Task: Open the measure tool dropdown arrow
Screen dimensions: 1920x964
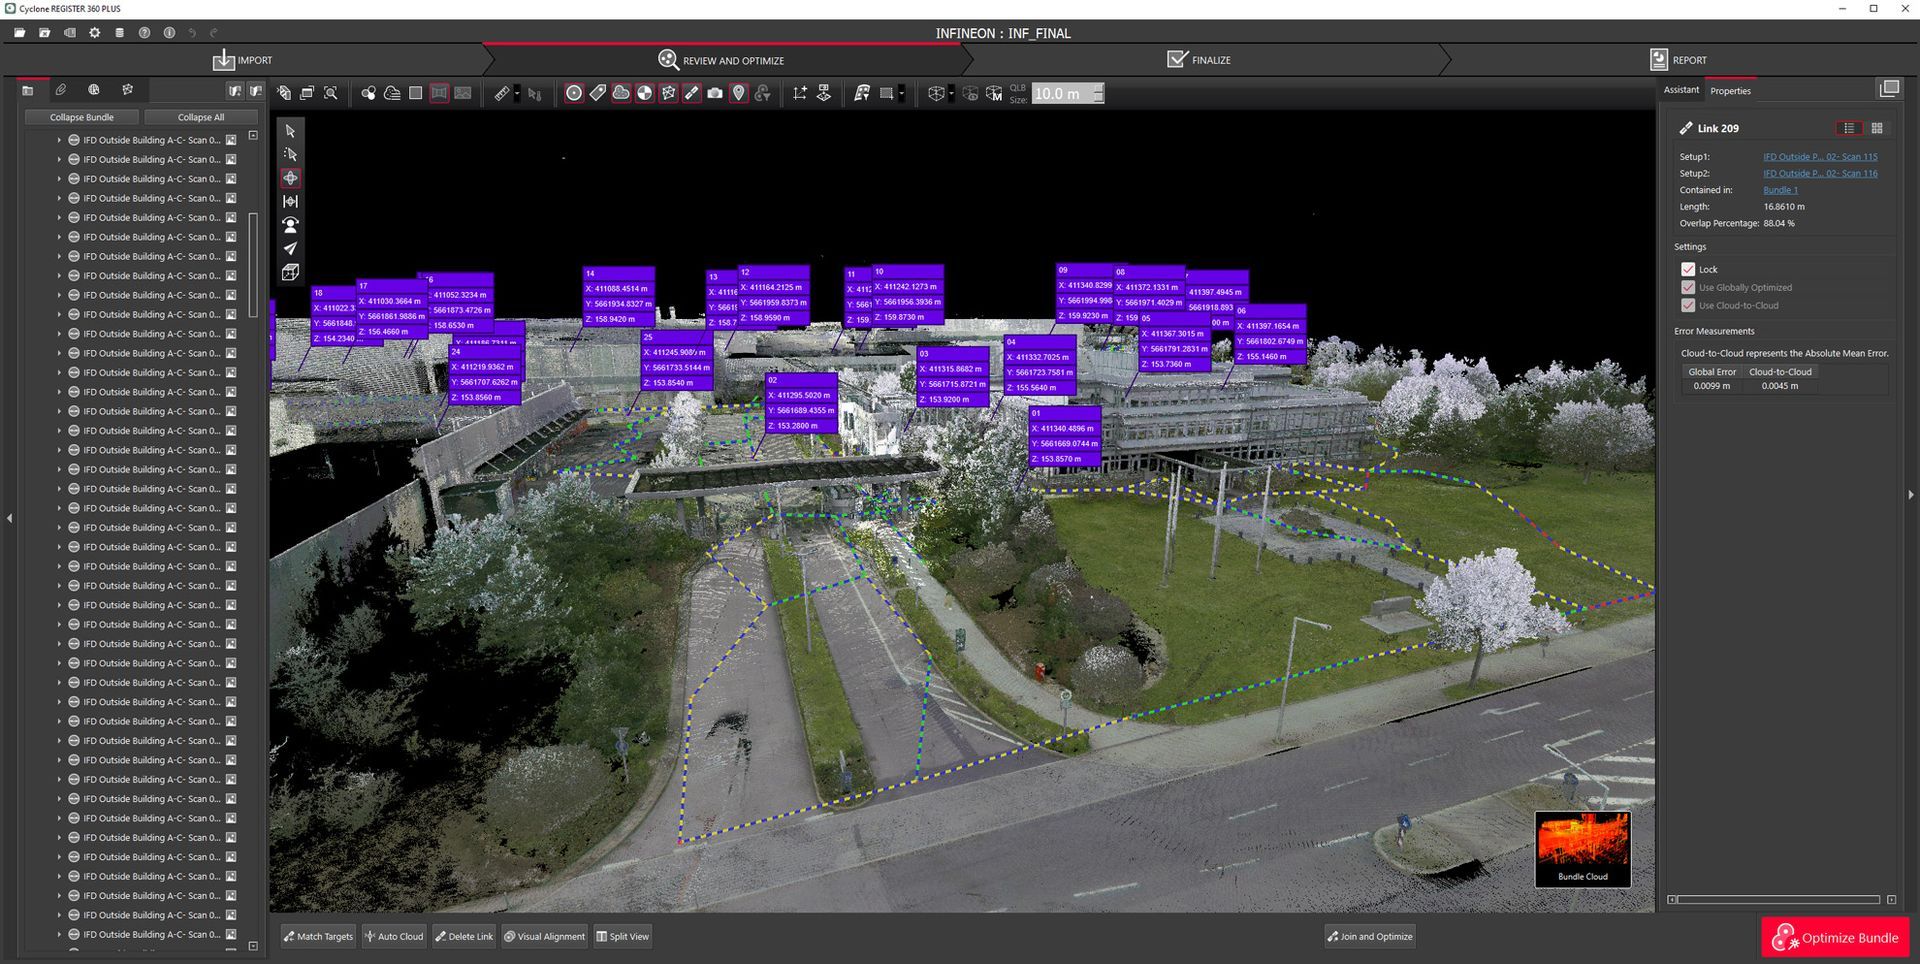Action: (x=517, y=93)
